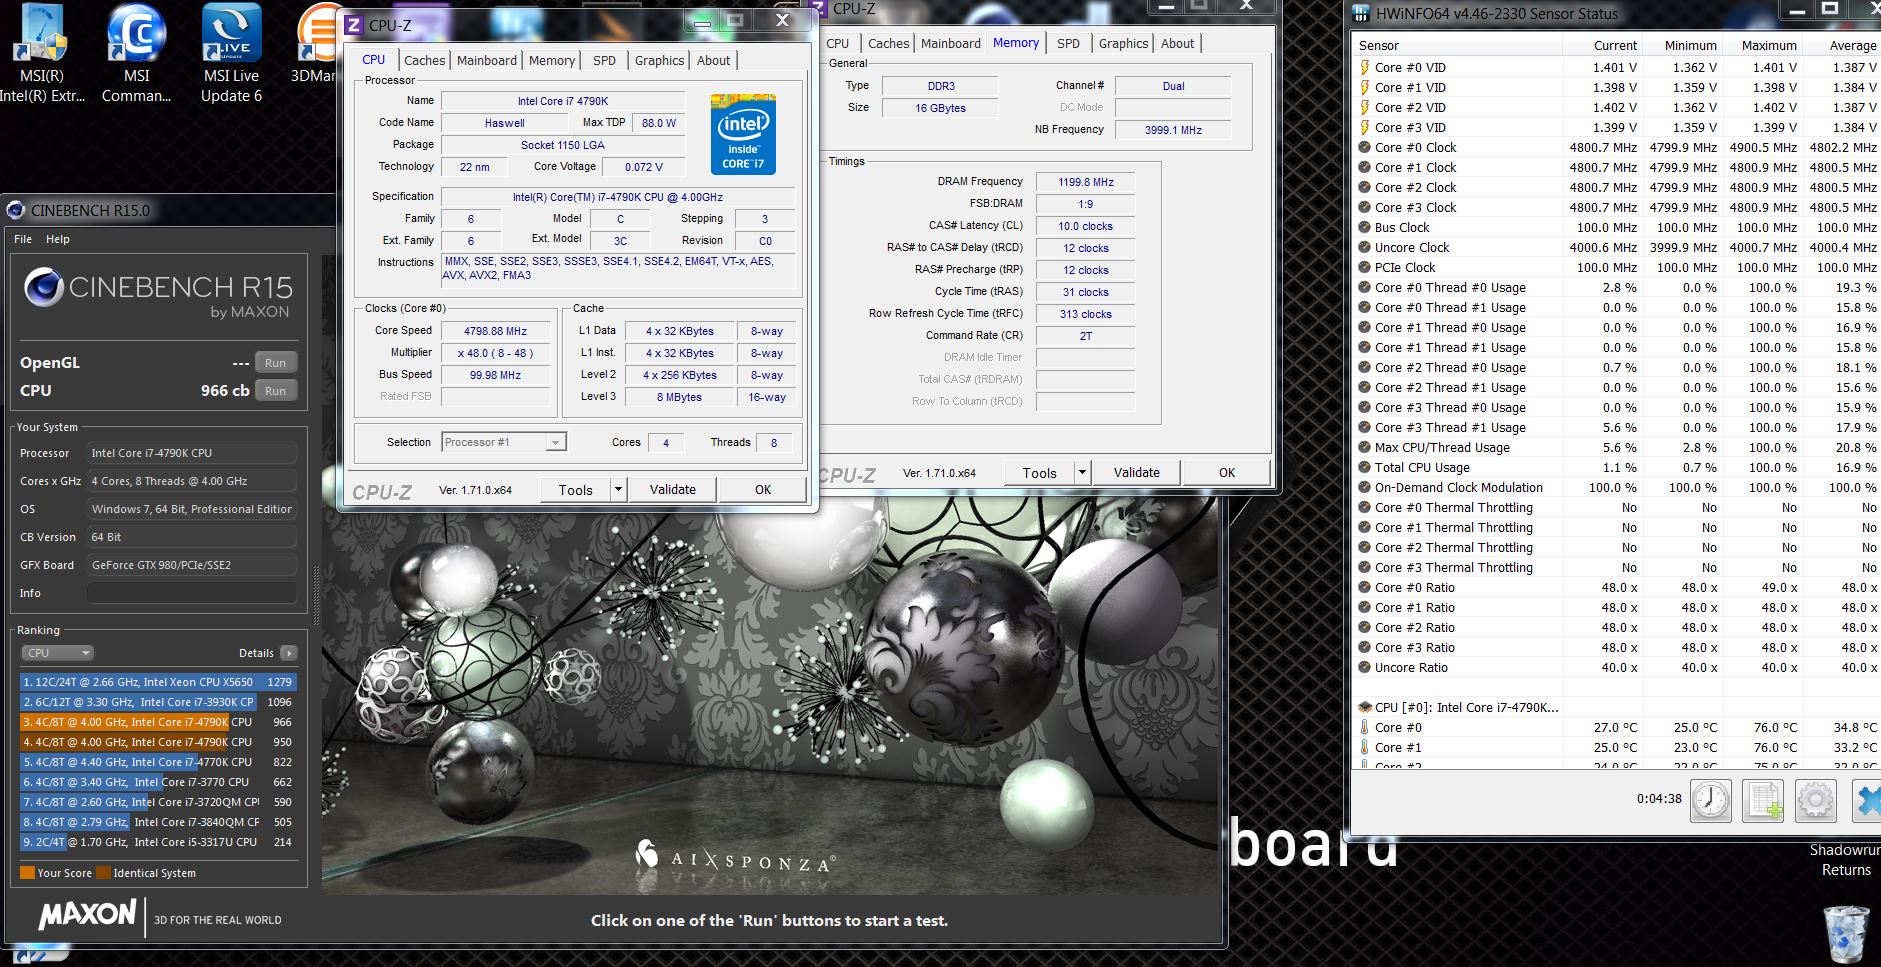Select ranking row with score 966
Image resolution: width=1881 pixels, height=967 pixels.
pos(158,722)
